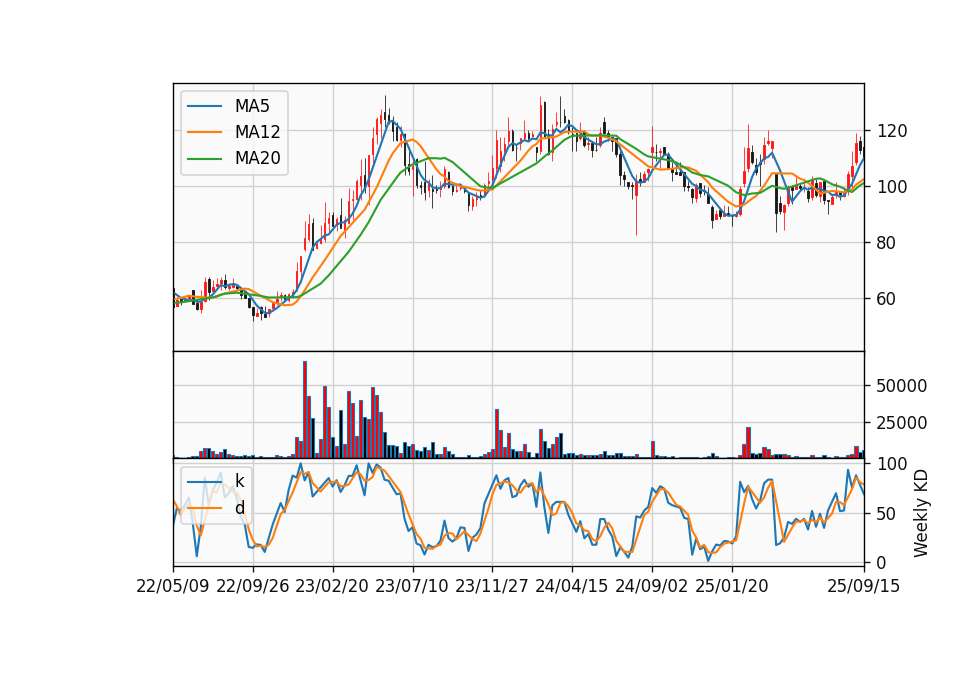Click the 23/07/10 date tick label

point(412,586)
